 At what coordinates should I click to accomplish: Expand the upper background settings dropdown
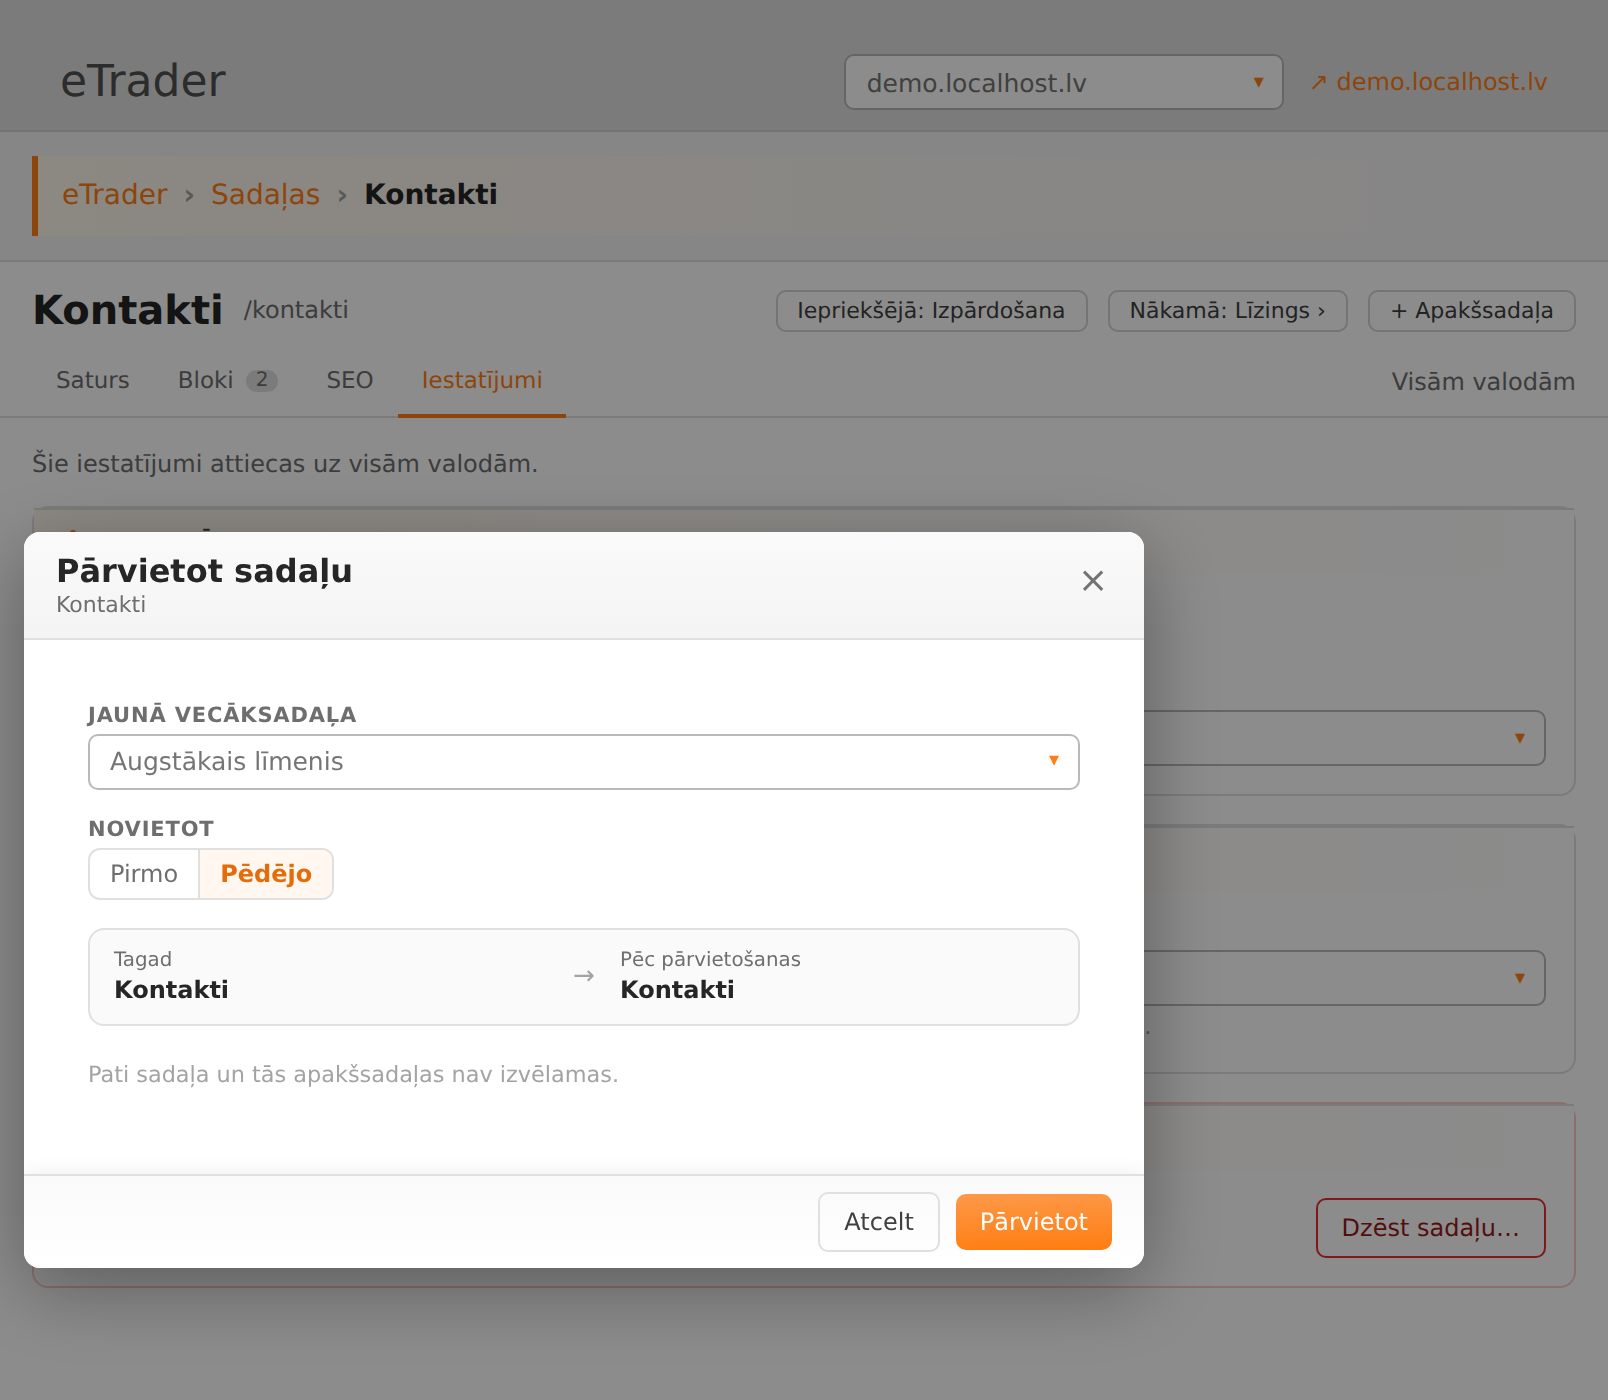pos(1344,738)
